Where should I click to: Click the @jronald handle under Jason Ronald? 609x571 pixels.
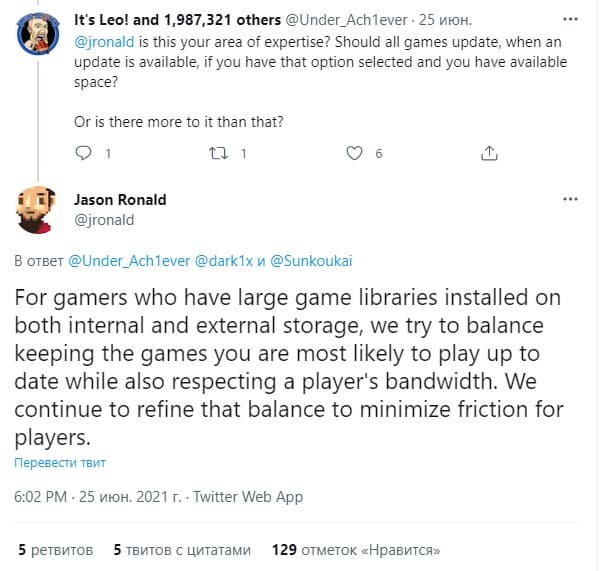pos(104,219)
